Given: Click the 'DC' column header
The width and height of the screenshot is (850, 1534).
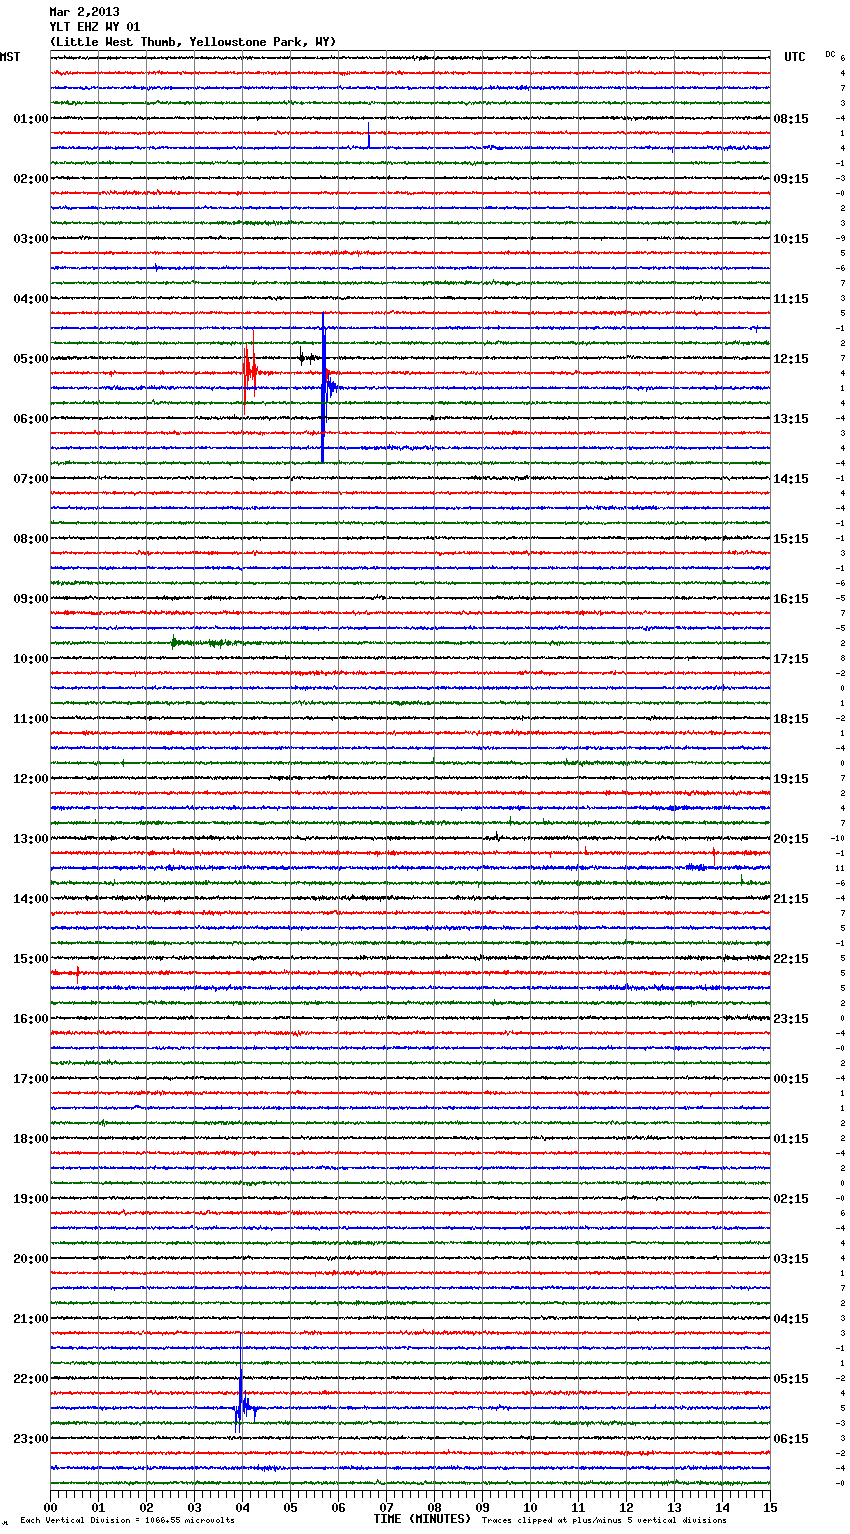Looking at the screenshot, I should 830,54.
